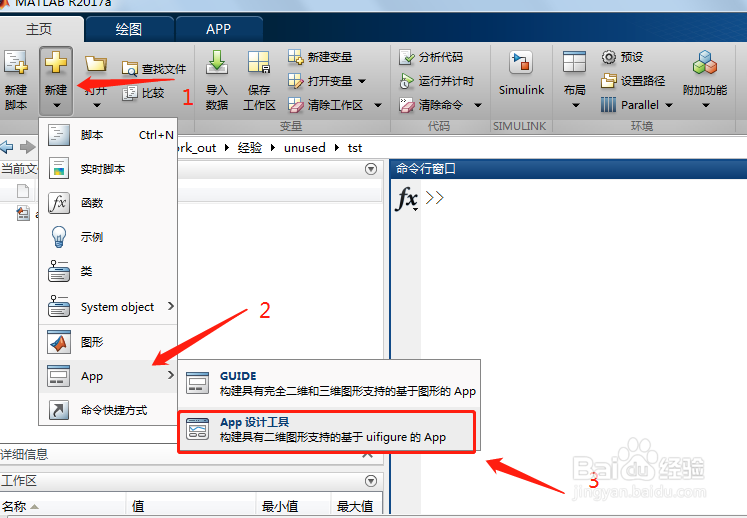Click the 布局 (Layout) icon

tap(574, 62)
